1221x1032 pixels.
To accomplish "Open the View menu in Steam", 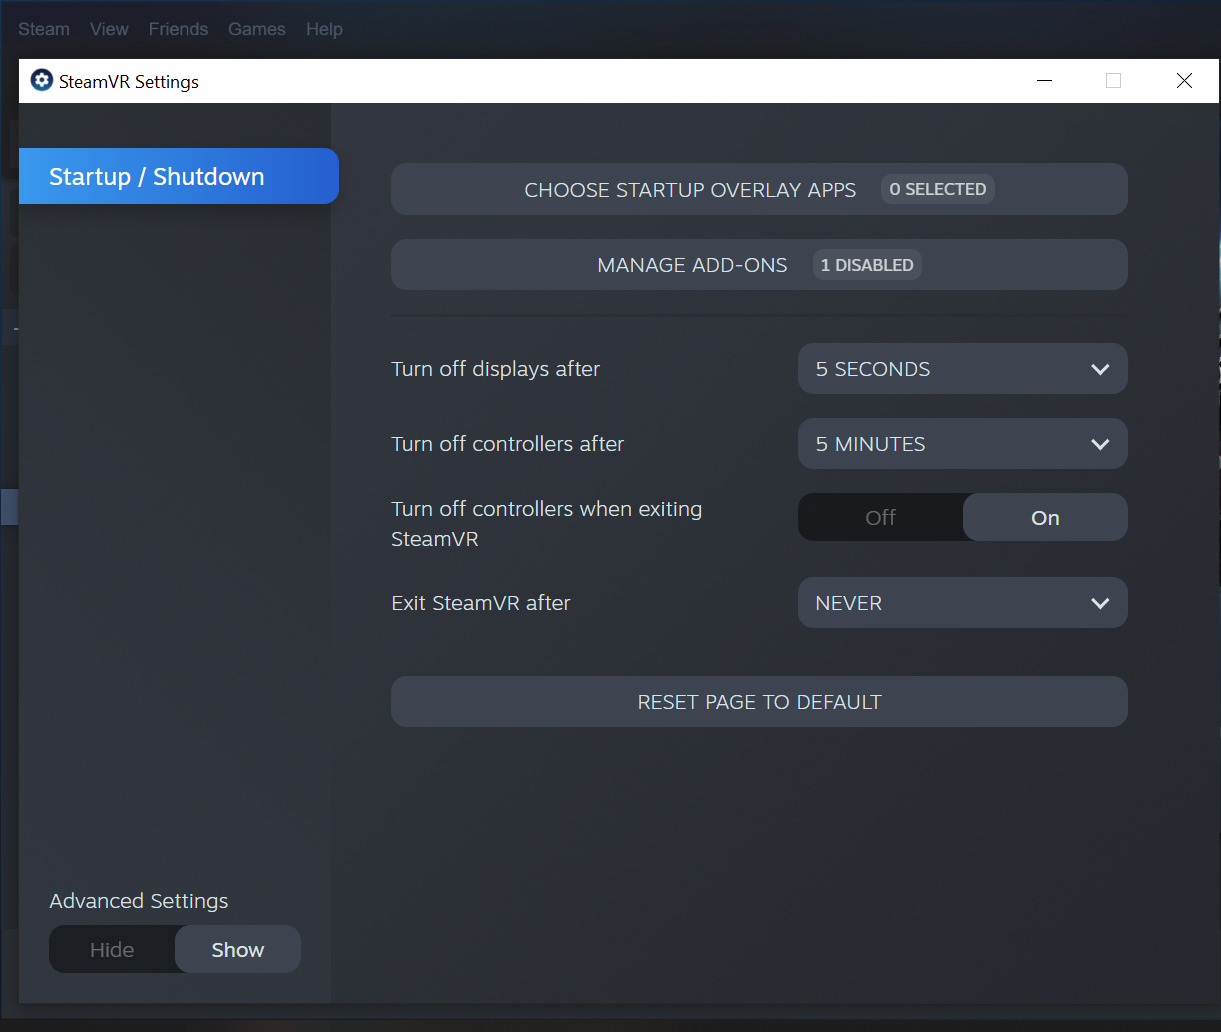I will [109, 29].
